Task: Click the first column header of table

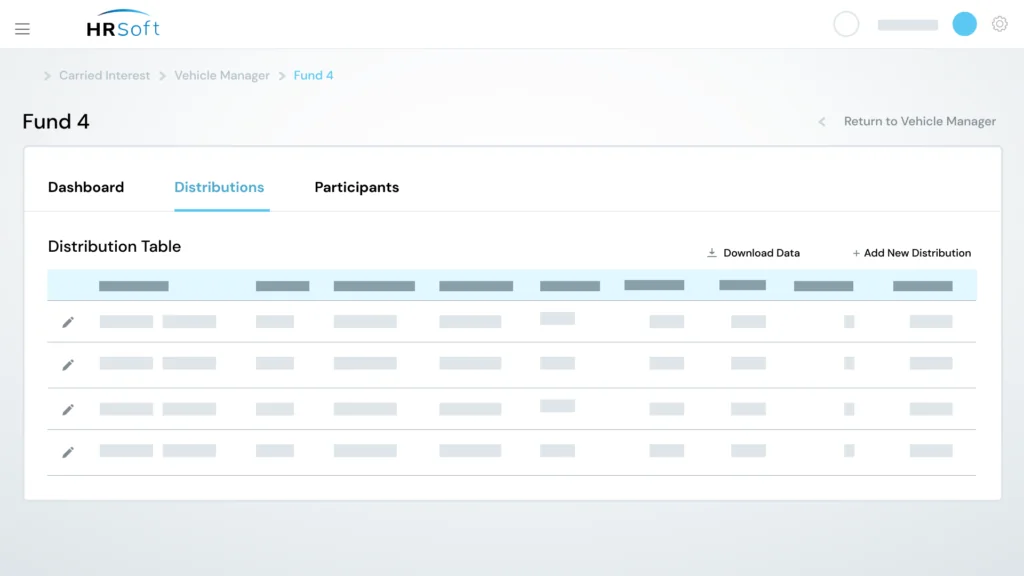Action: 134,286
